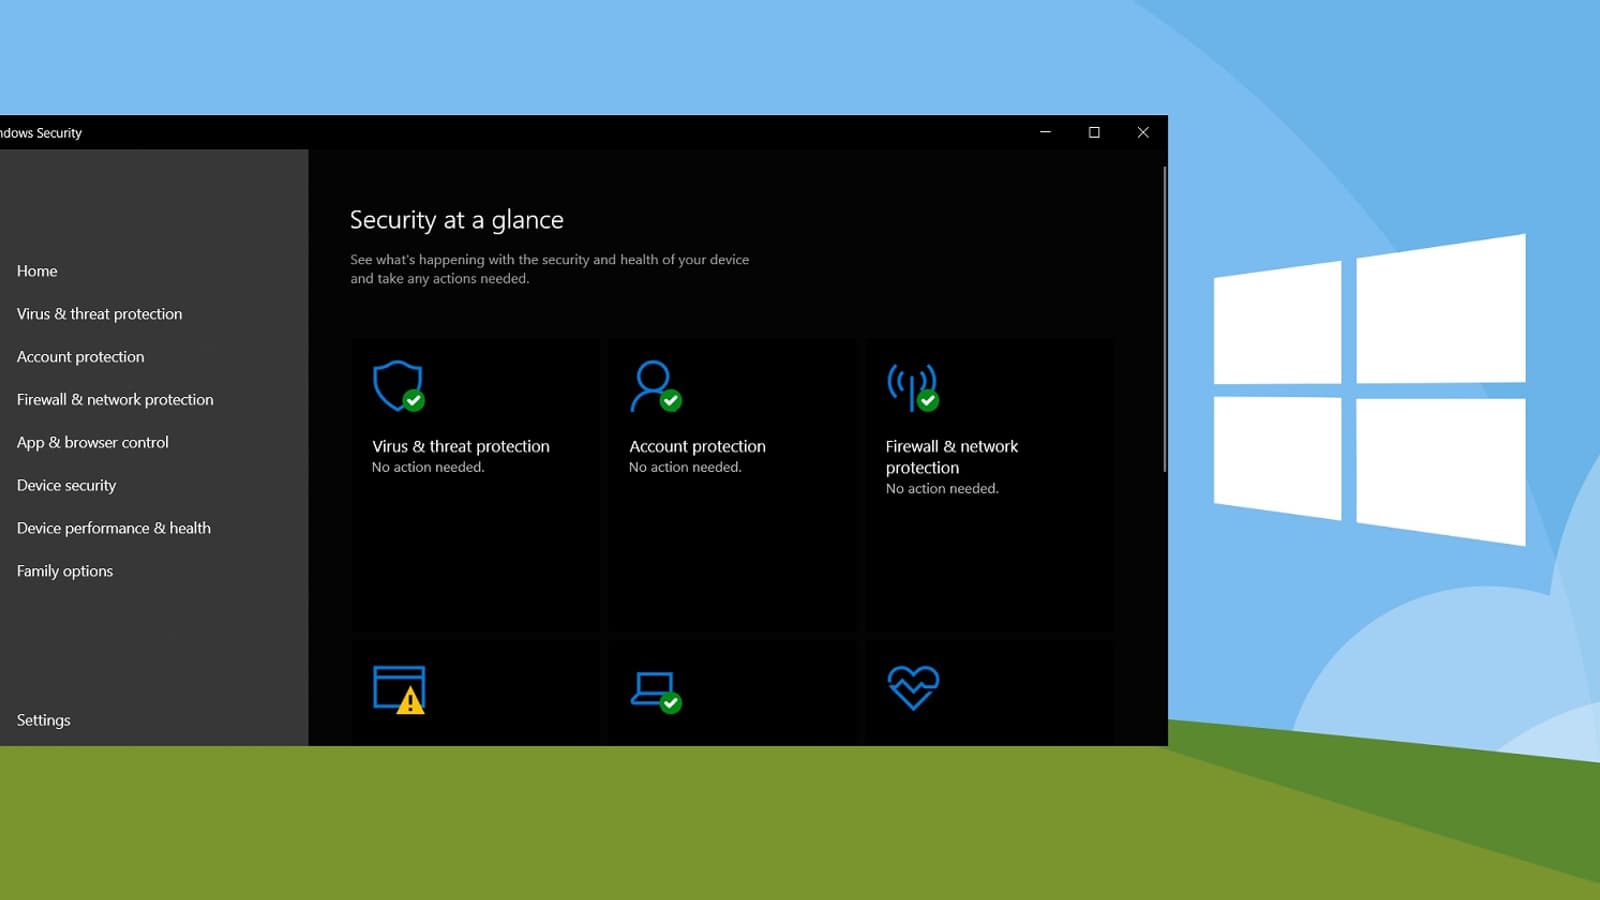Click the Firewall & network protection tile title
Viewport: 1600px width, 900px height.
click(x=952, y=457)
